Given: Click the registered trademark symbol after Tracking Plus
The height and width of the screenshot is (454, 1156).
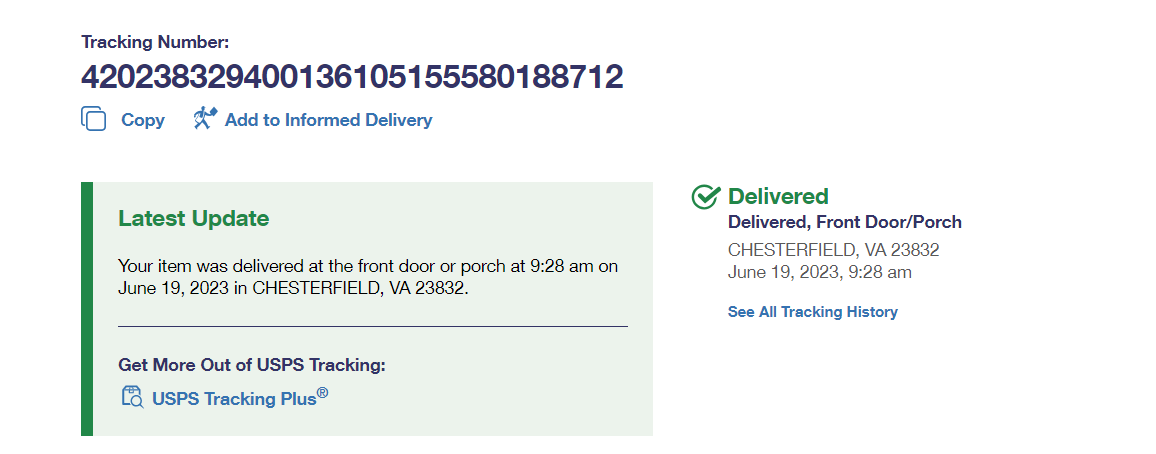Looking at the screenshot, I should tap(323, 392).
